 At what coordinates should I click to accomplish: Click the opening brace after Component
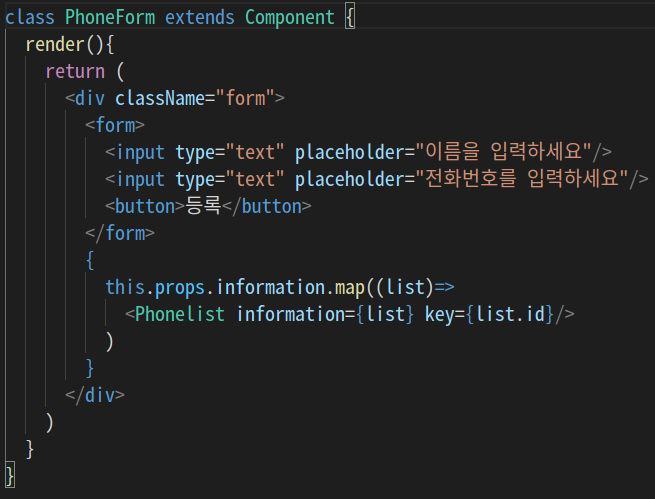350,18
